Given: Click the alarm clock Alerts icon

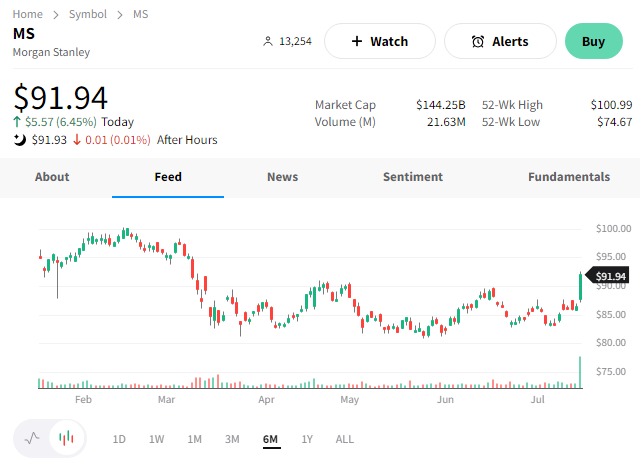Looking at the screenshot, I should pyautogui.click(x=478, y=42).
